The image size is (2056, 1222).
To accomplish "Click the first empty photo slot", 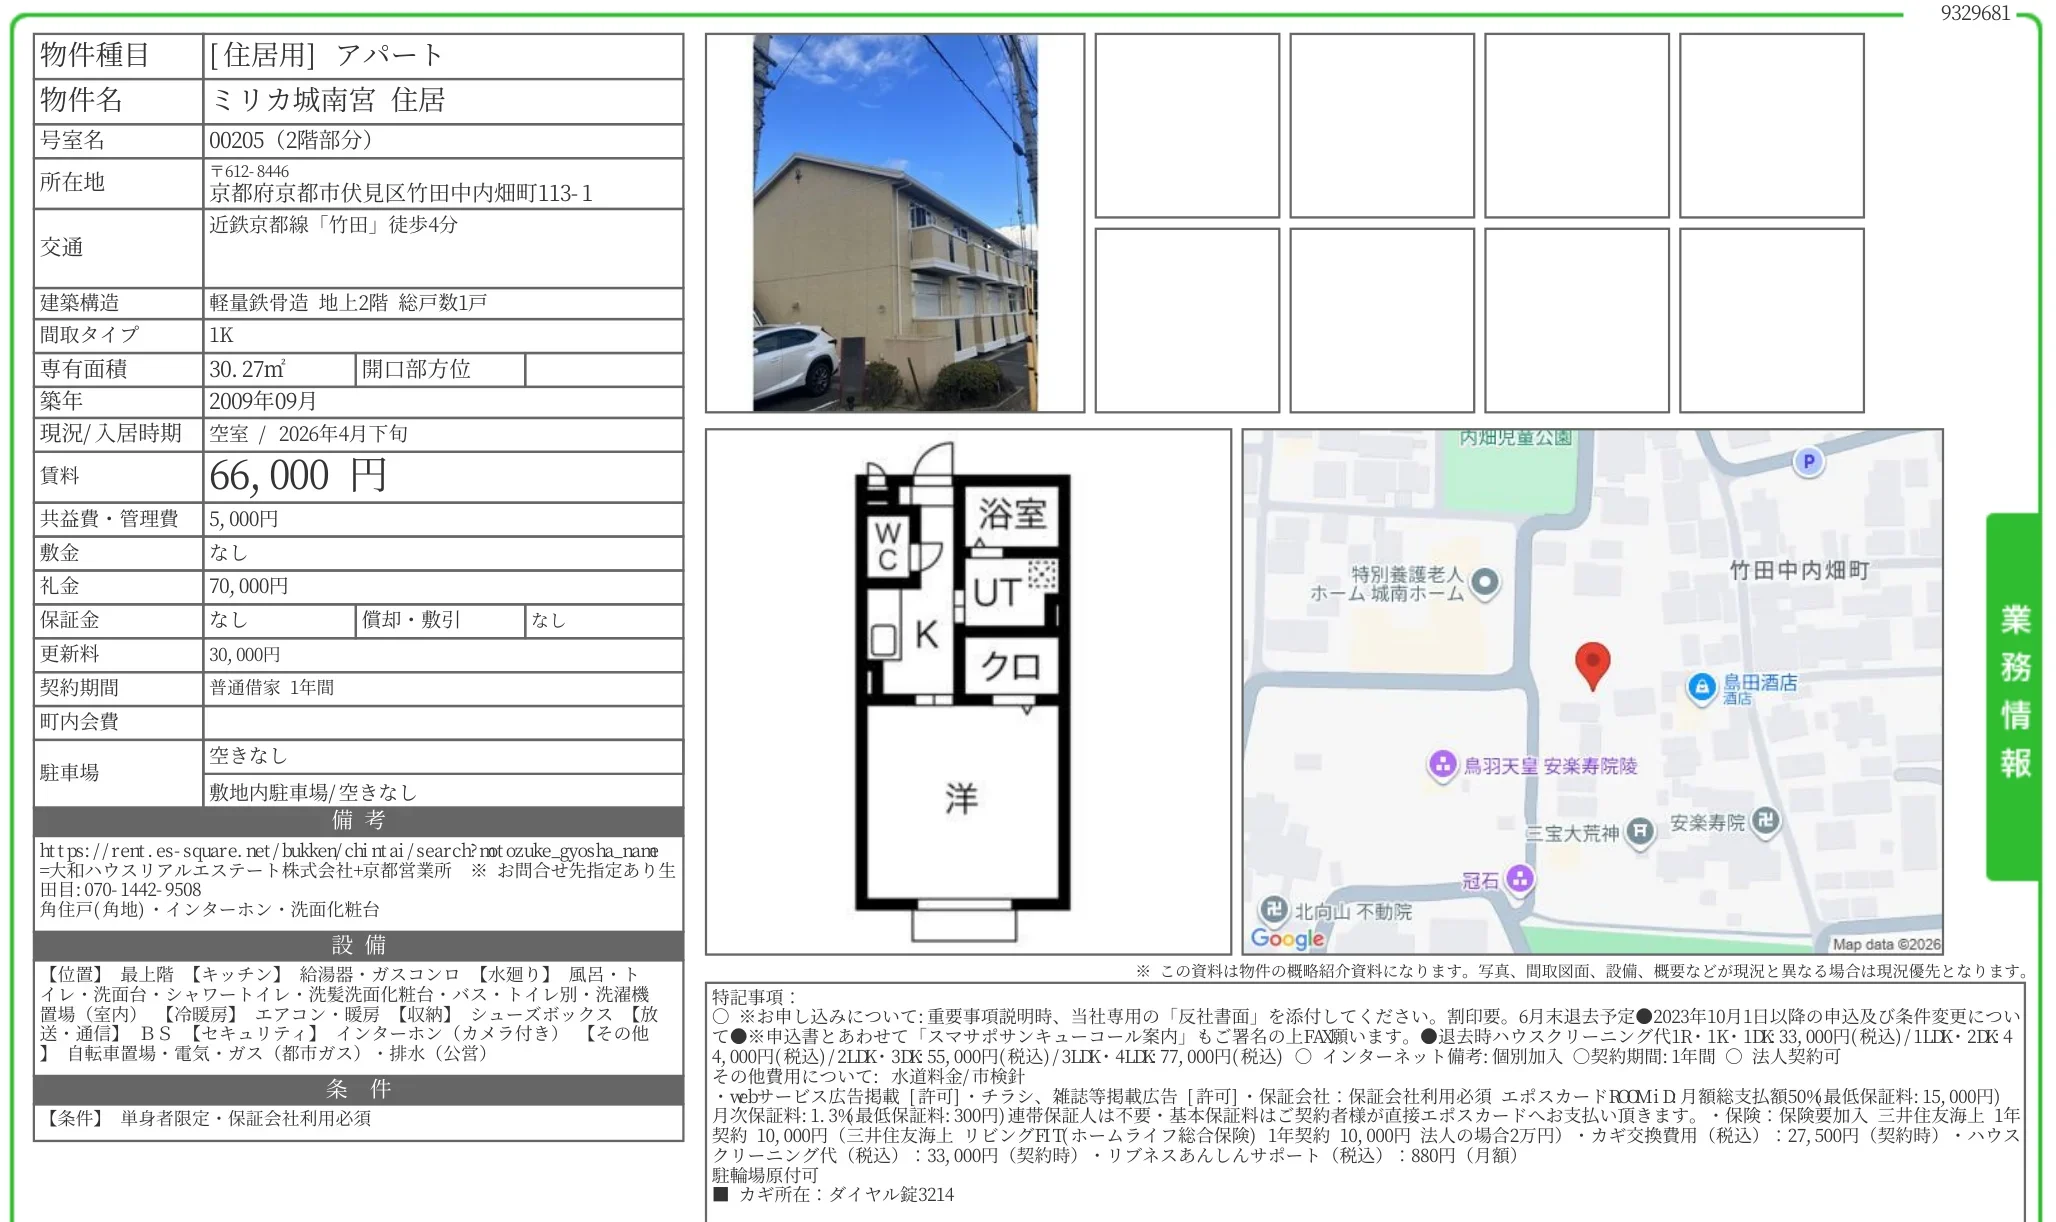I will point(1187,126).
